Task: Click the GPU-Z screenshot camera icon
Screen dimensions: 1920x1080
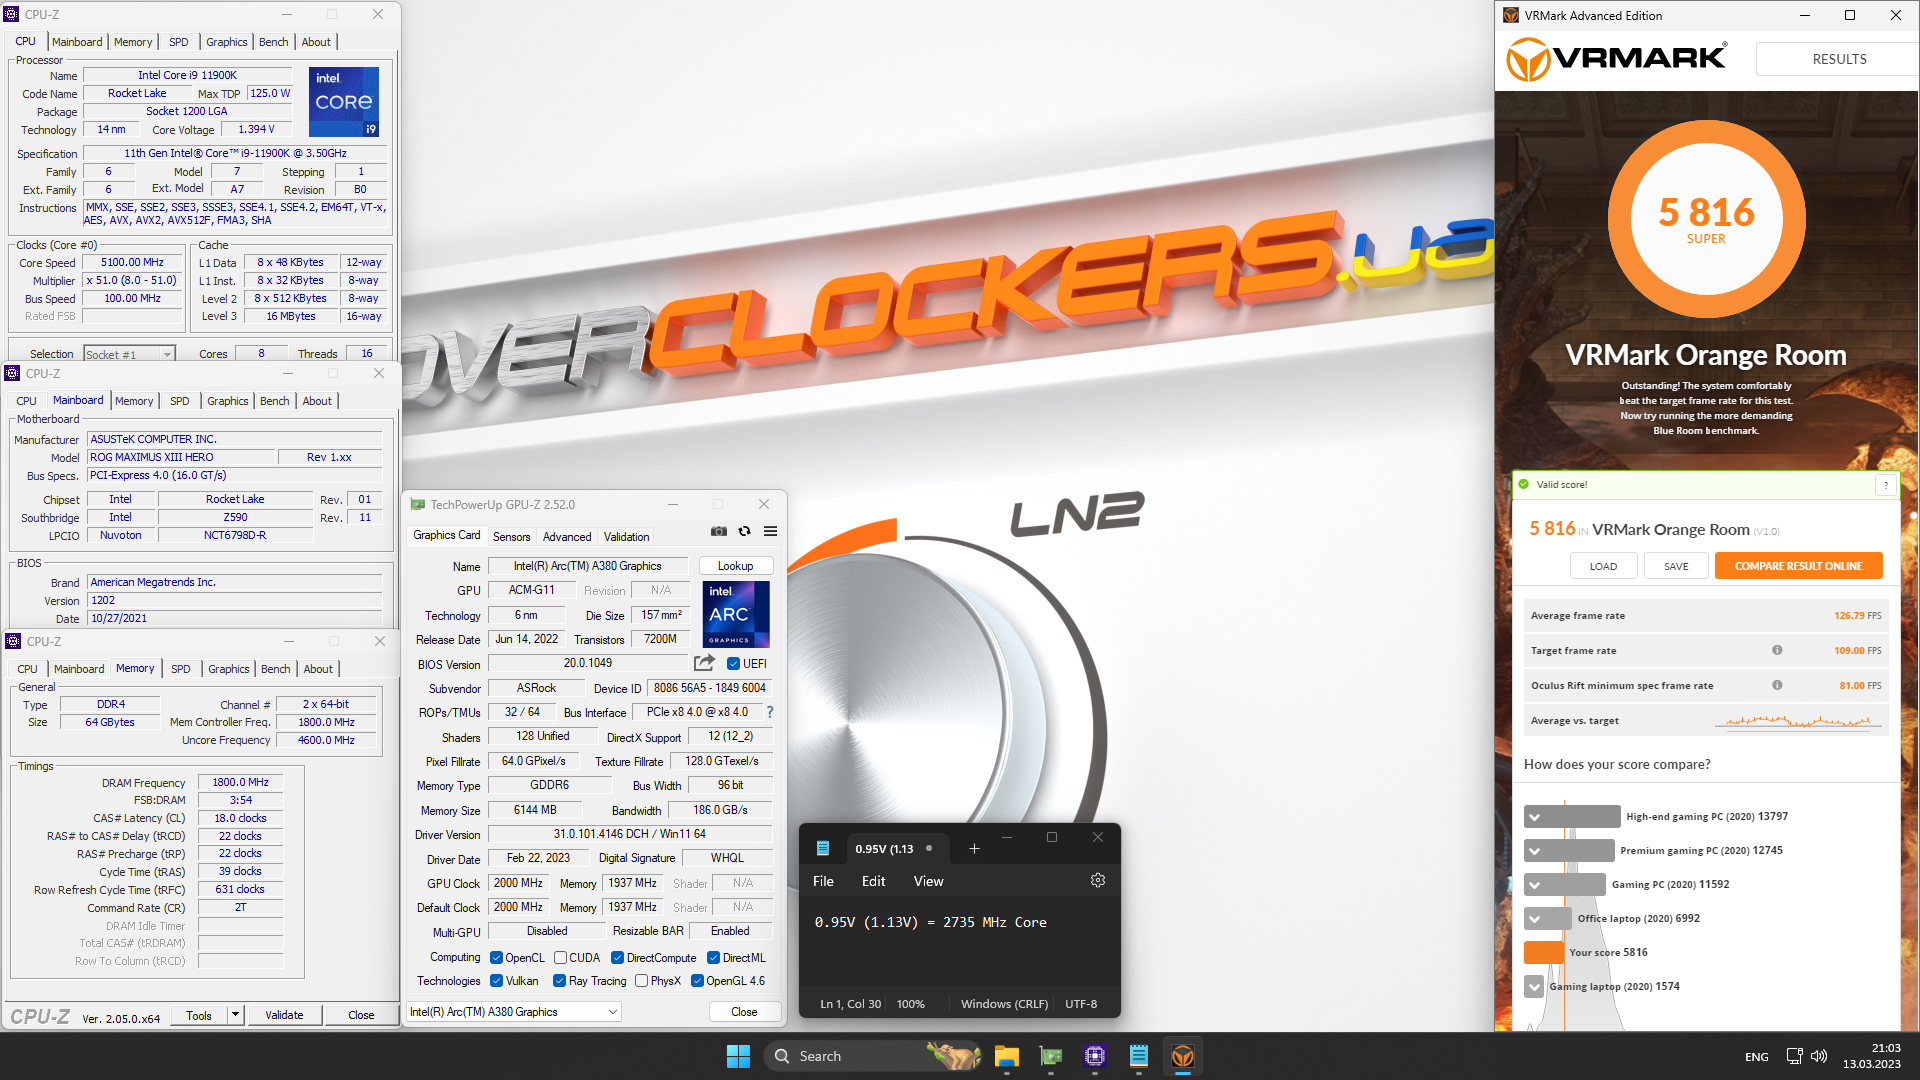Action: pos(719,531)
